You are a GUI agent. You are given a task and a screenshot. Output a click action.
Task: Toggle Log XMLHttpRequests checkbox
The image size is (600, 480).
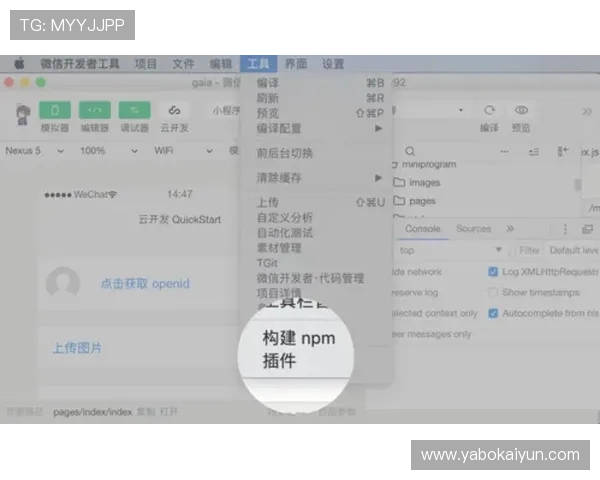pyautogui.click(x=493, y=271)
